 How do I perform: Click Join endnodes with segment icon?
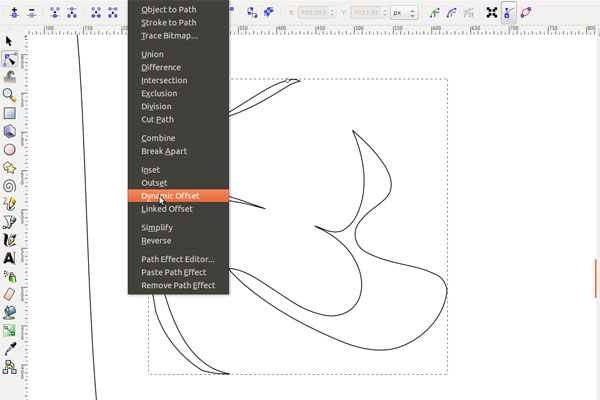pyautogui.click(x=96, y=13)
